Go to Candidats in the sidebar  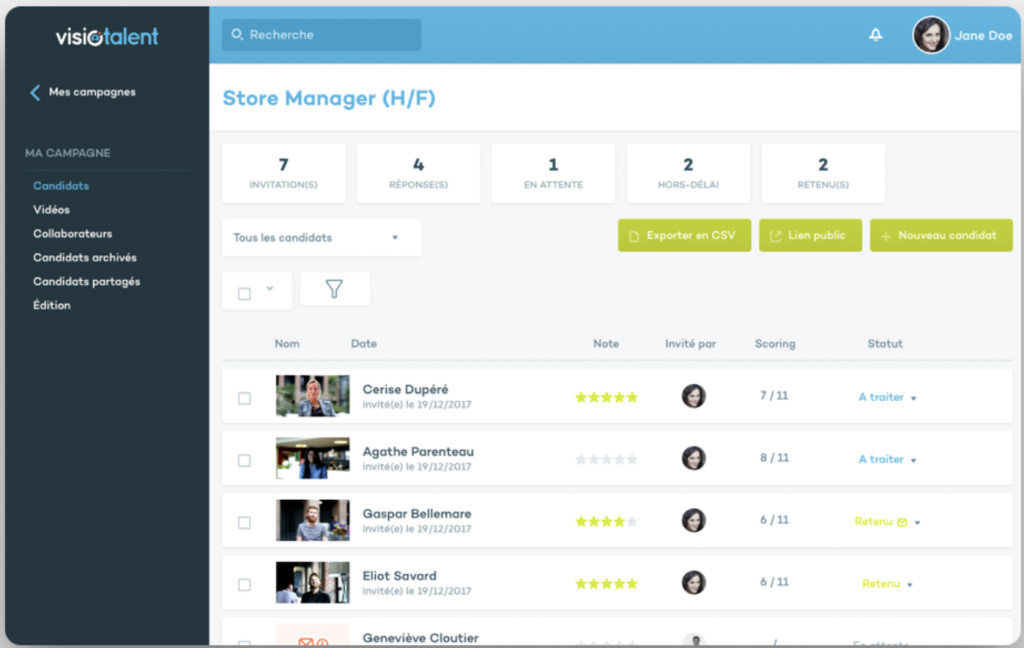pyautogui.click(x=61, y=186)
